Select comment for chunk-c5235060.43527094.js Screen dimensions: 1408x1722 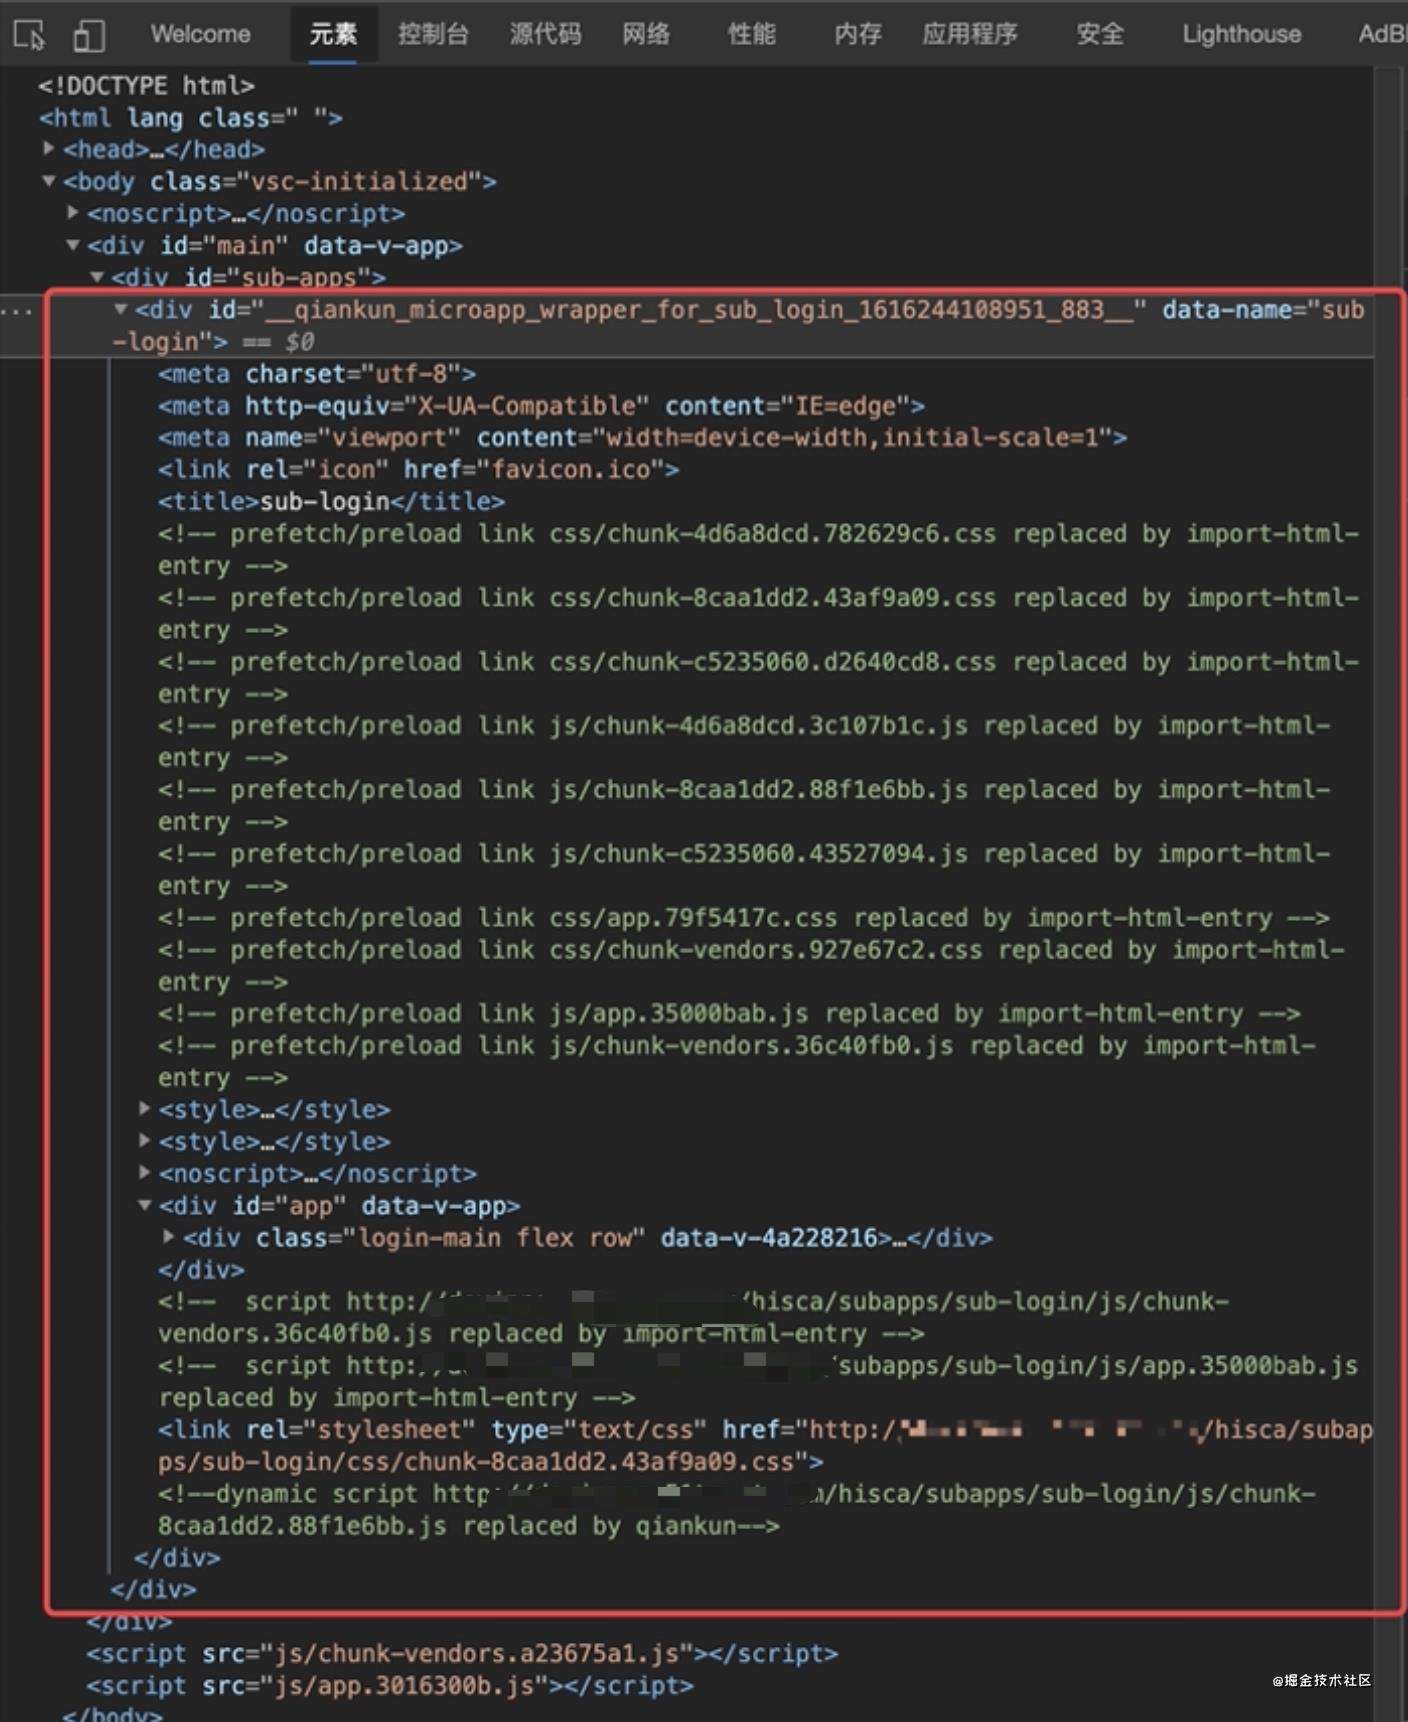point(744,870)
